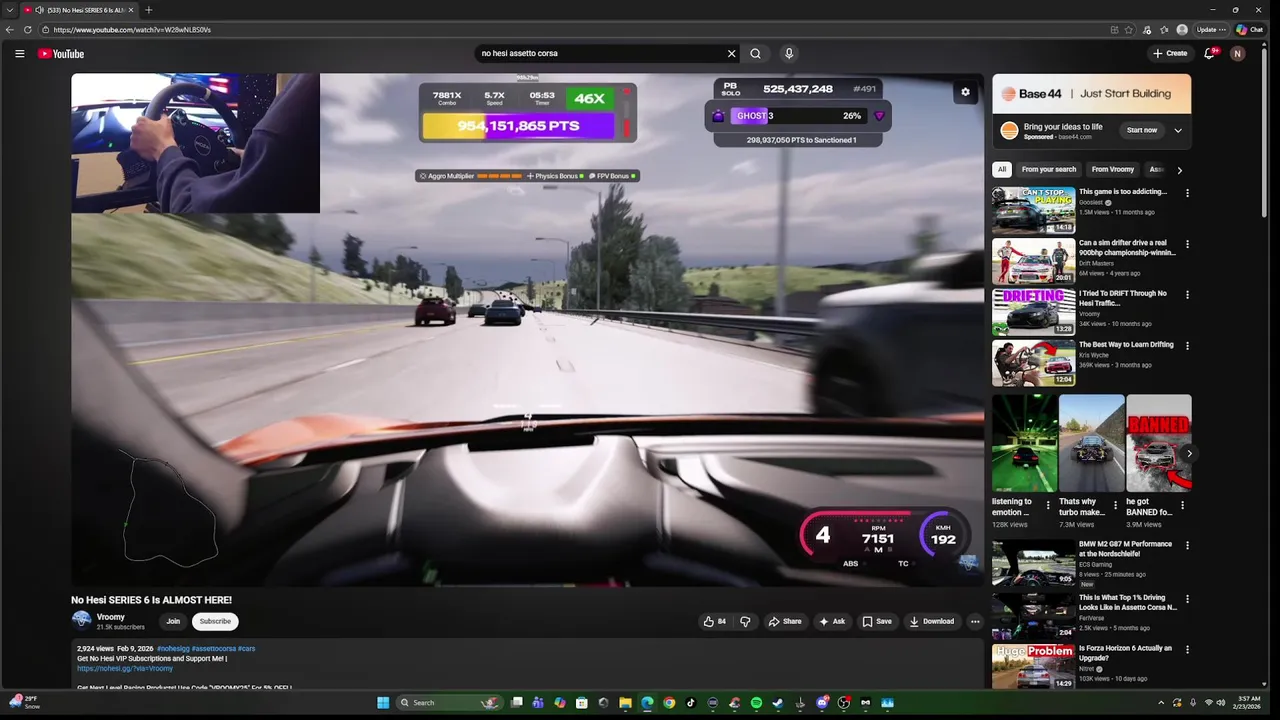The image size is (1280, 720).
Task: Open File Explorer from the taskbar
Action: coord(625,703)
